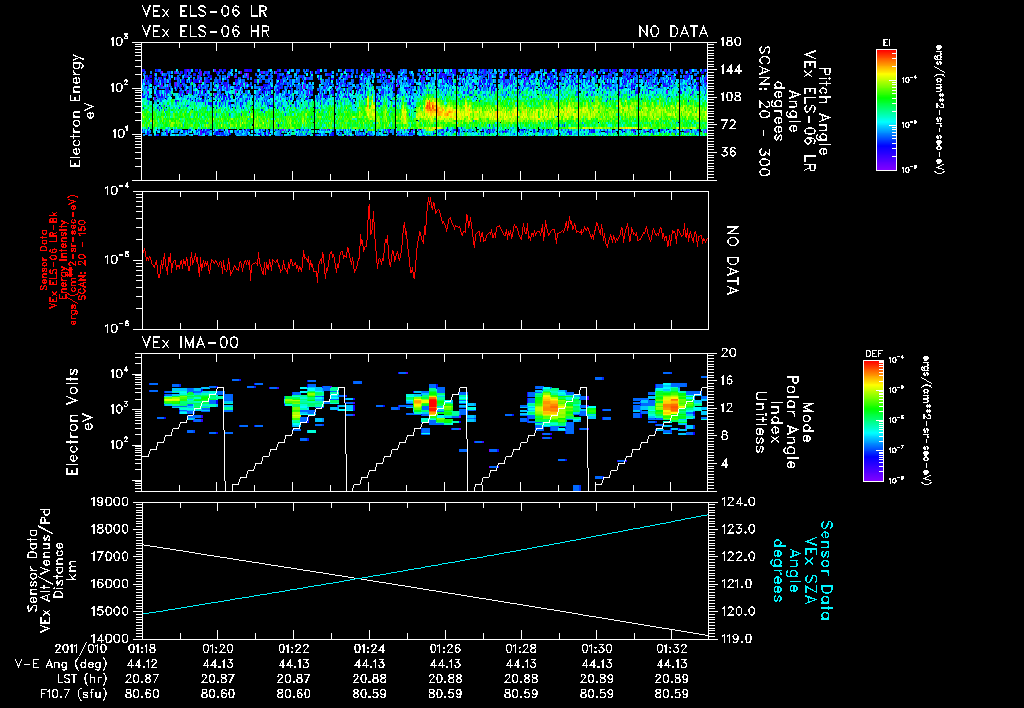Viewport: 1024px width, 708px height.
Task: Click SZA axis tick '121.0'
Action: coord(738,584)
